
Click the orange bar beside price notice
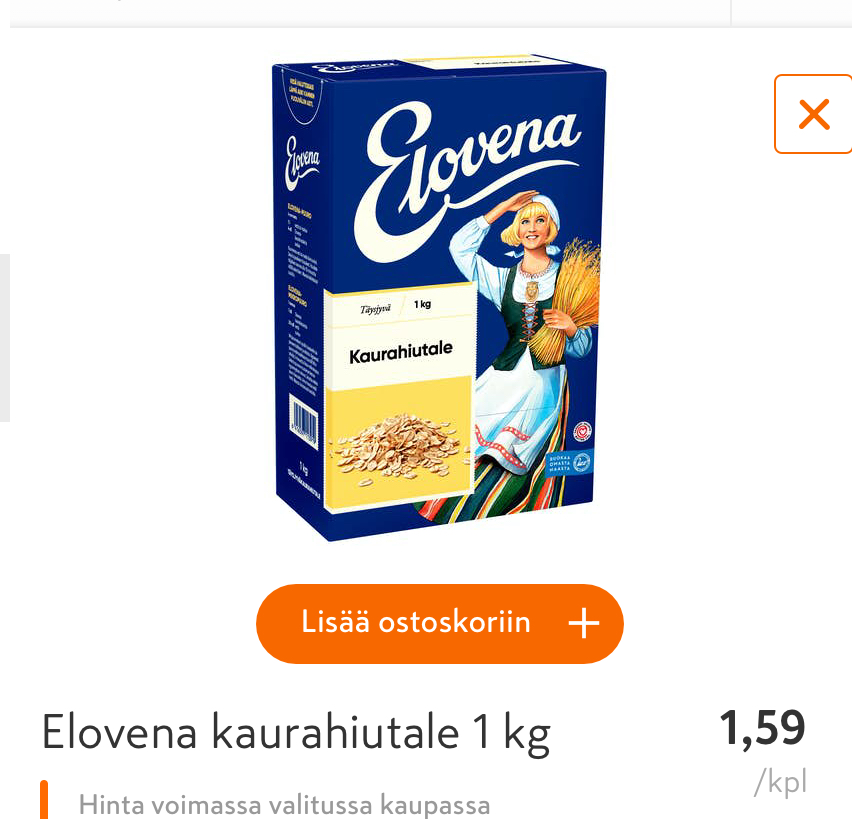[44, 799]
